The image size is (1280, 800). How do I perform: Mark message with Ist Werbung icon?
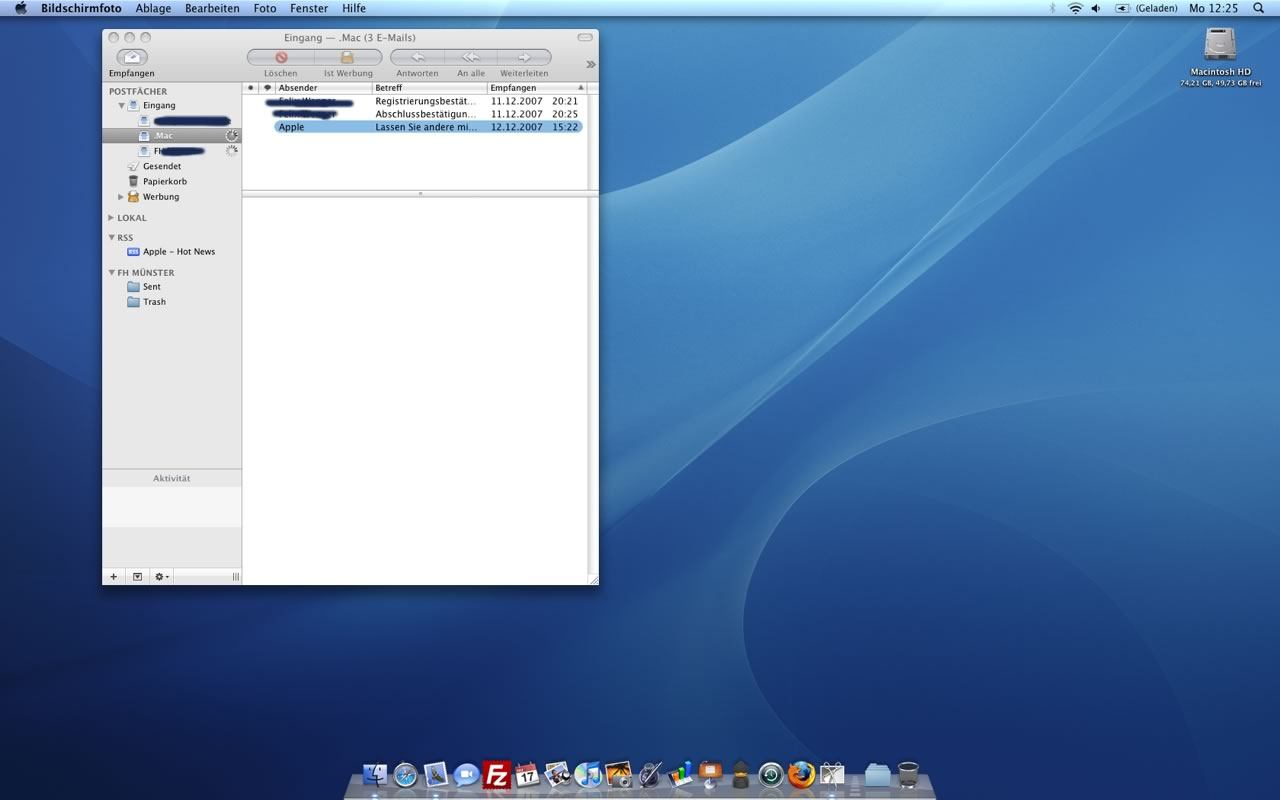click(348, 57)
